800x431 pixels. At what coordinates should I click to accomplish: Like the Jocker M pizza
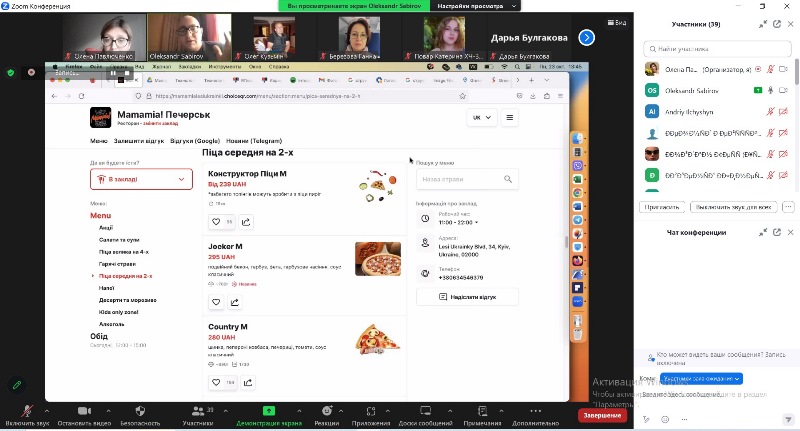pyautogui.click(x=216, y=302)
